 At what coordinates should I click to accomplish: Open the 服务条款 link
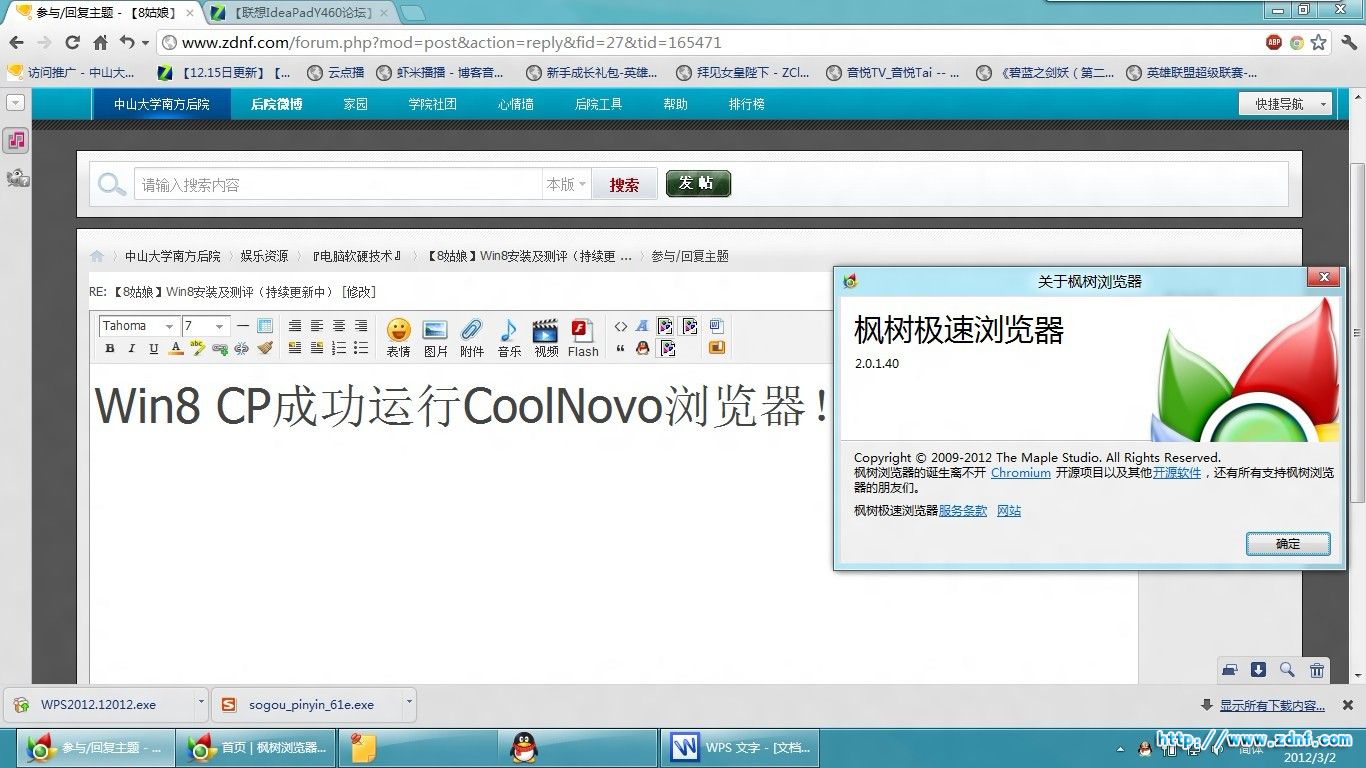963,511
